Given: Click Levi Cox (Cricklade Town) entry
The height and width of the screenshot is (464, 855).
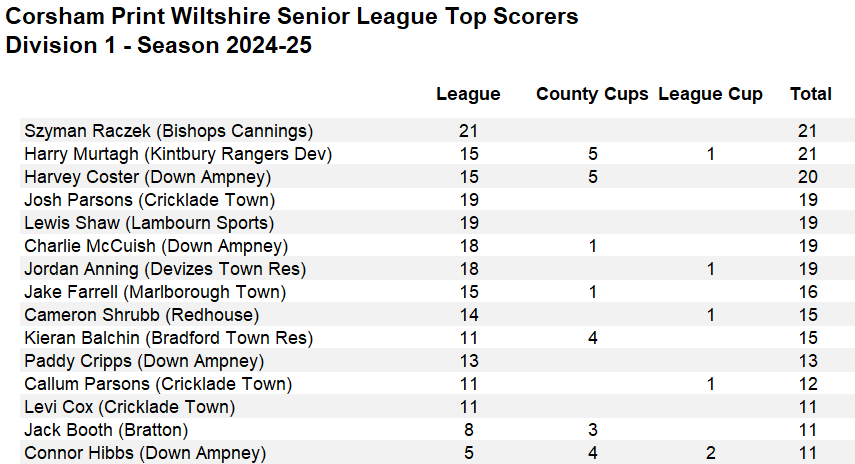Looking at the screenshot, I should pyautogui.click(x=130, y=407).
